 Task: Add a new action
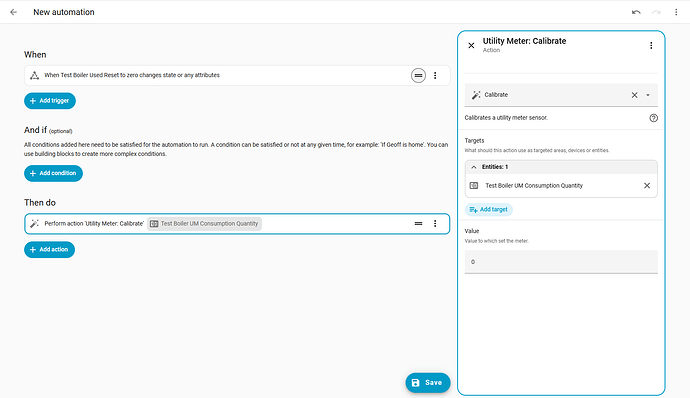pos(49,250)
